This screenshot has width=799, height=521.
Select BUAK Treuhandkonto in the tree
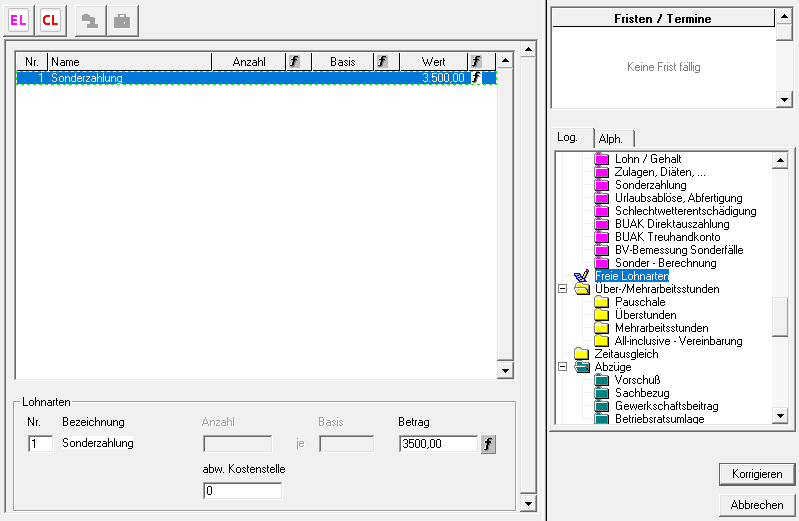(661, 237)
